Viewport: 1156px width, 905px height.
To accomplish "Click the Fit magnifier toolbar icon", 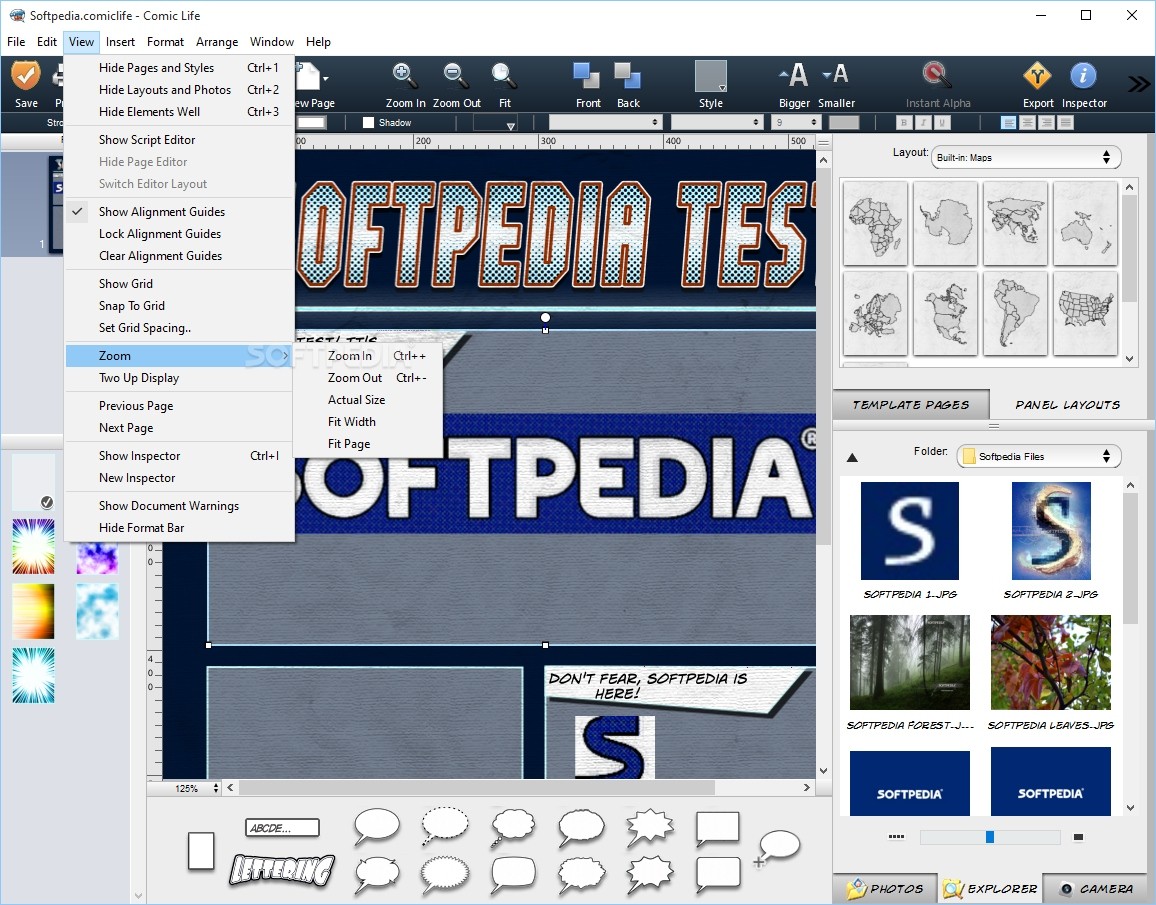I will pos(504,75).
